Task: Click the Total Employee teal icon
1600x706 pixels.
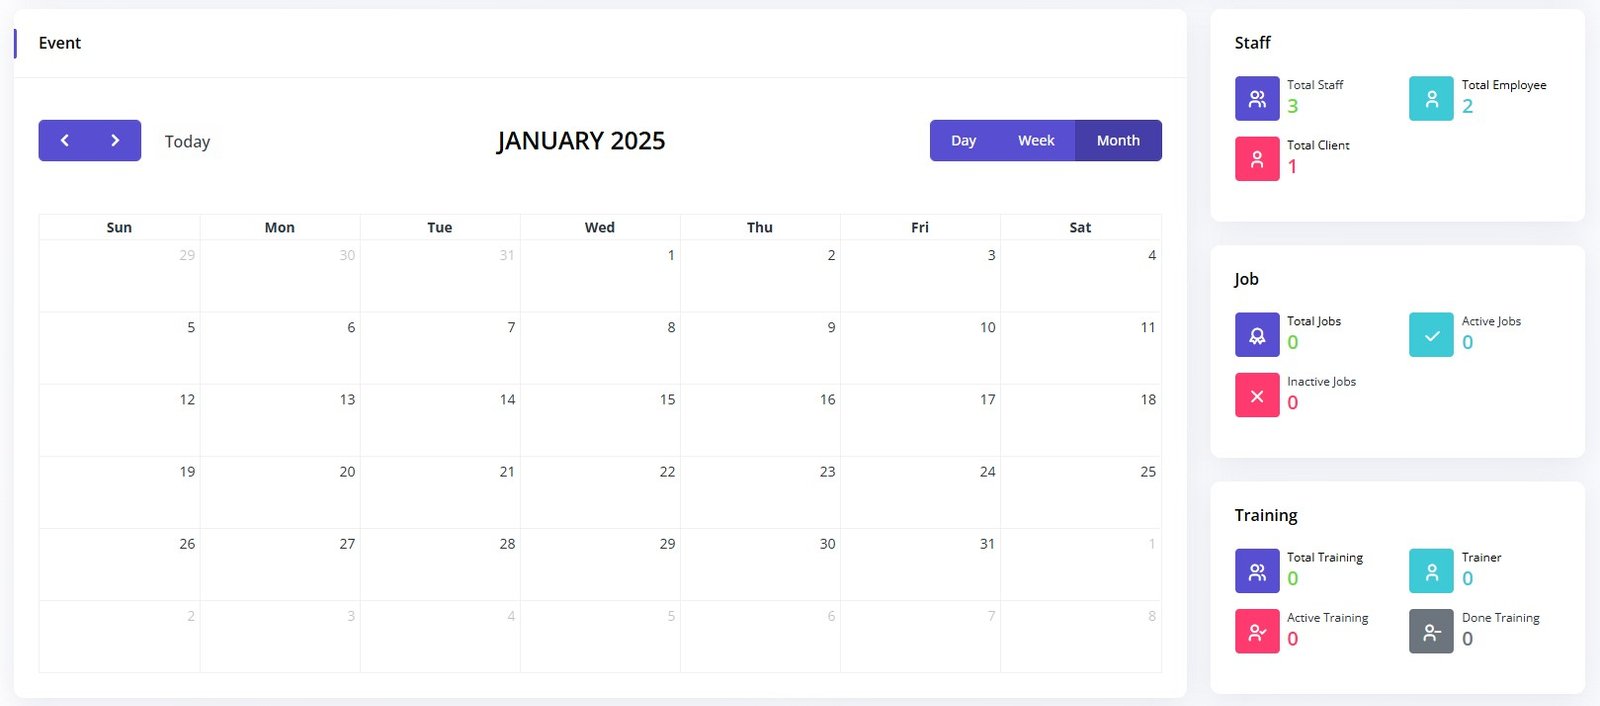Action: pyautogui.click(x=1431, y=99)
